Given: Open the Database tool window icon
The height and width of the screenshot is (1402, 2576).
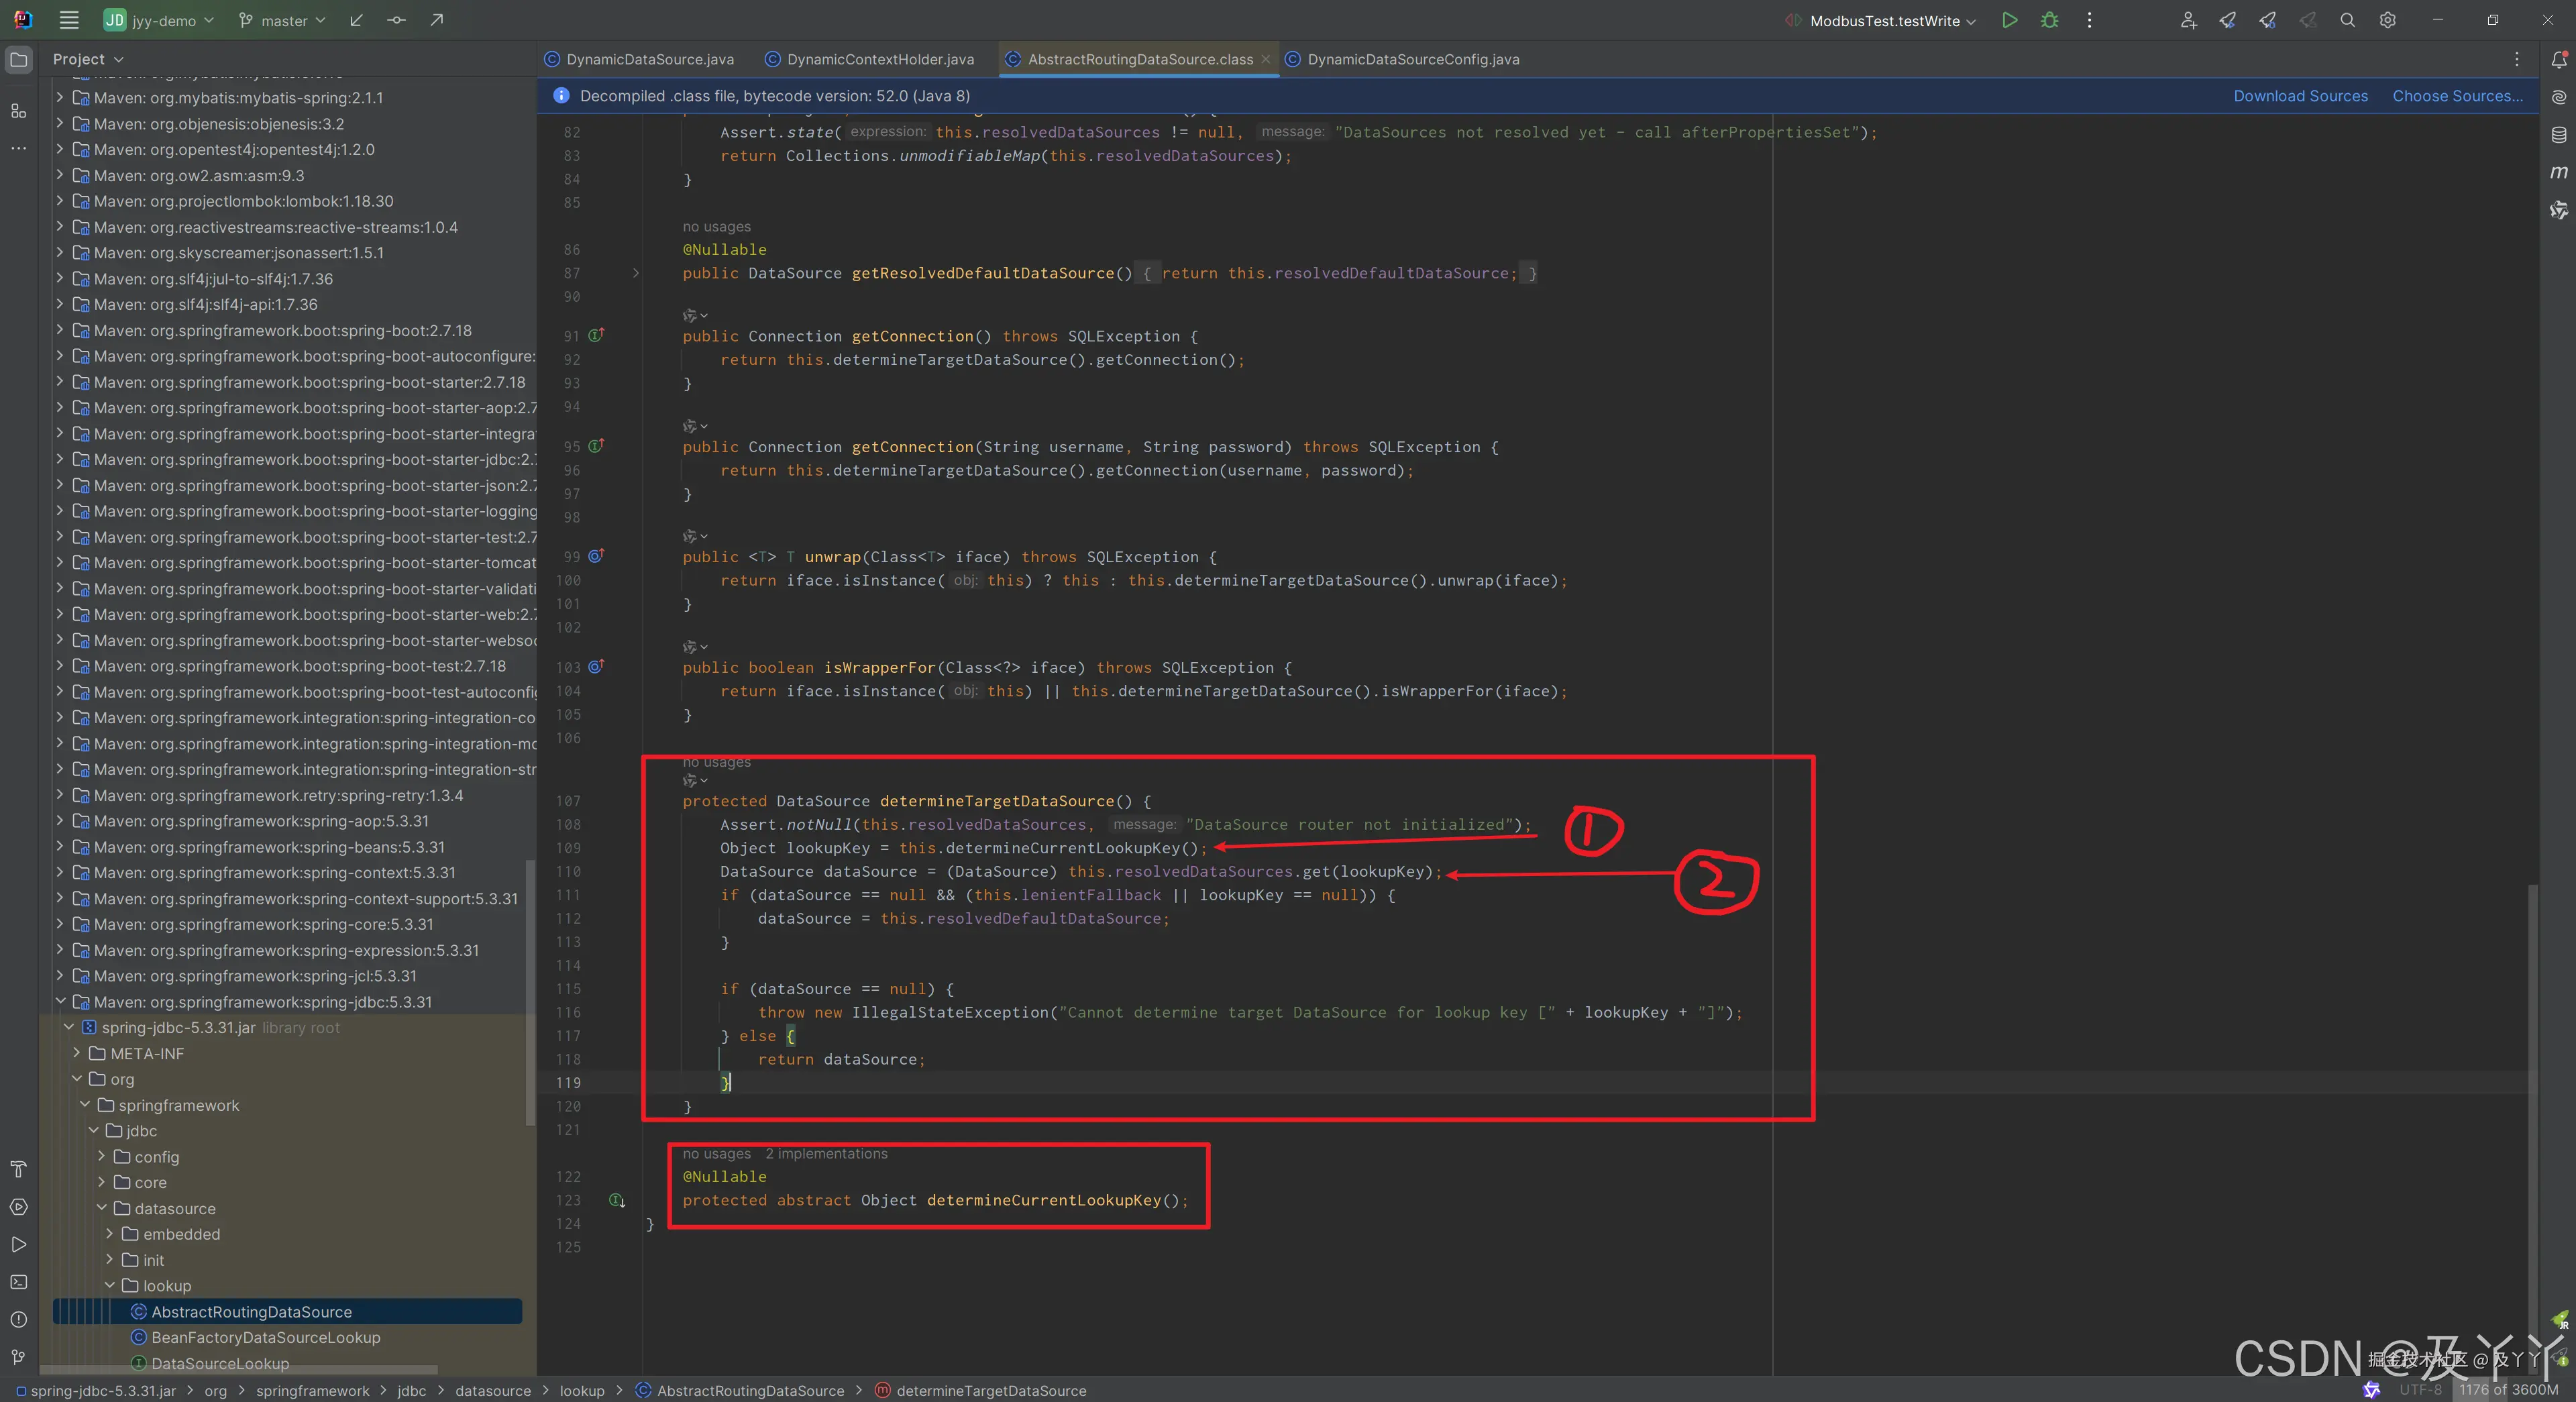Looking at the screenshot, I should (x=2558, y=134).
